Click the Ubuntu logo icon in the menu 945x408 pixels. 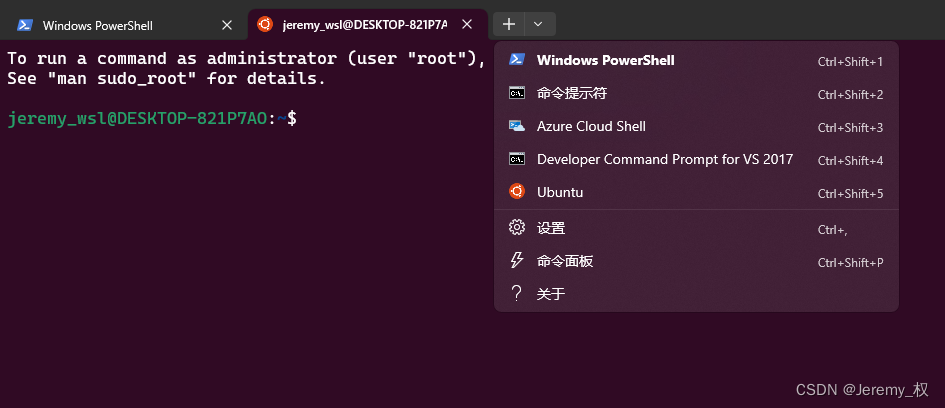click(x=516, y=192)
